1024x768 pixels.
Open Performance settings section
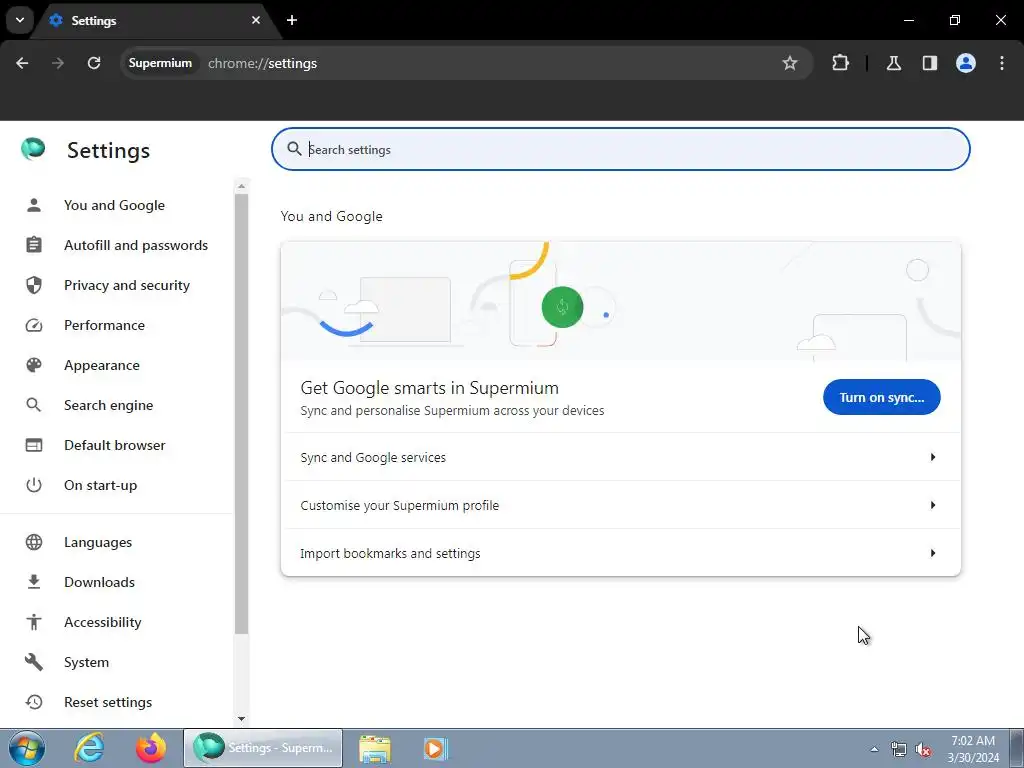(x=104, y=325)
